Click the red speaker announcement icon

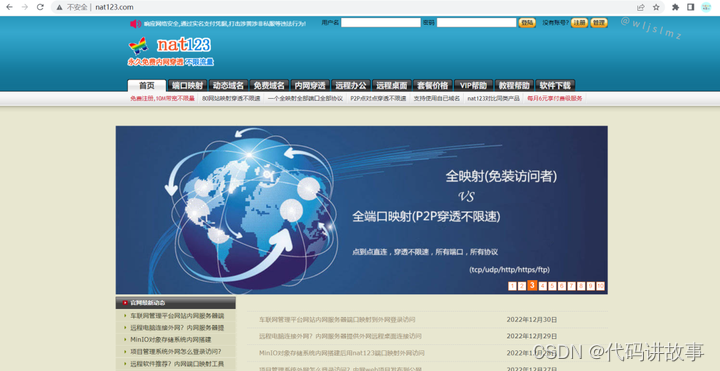135,23
